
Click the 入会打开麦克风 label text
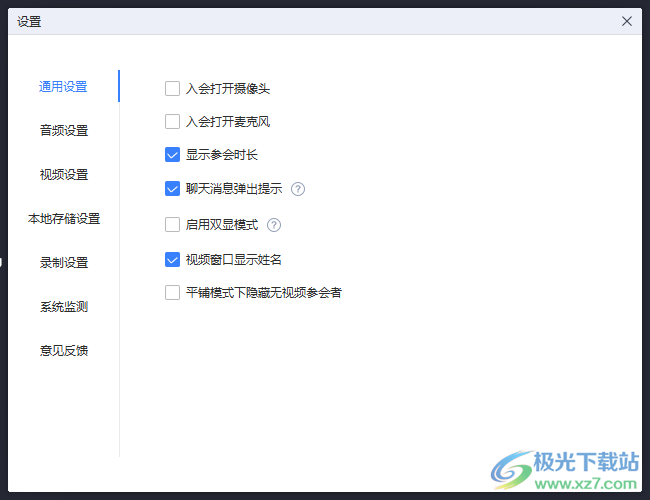pyautogui.click(x=228, y=121)
